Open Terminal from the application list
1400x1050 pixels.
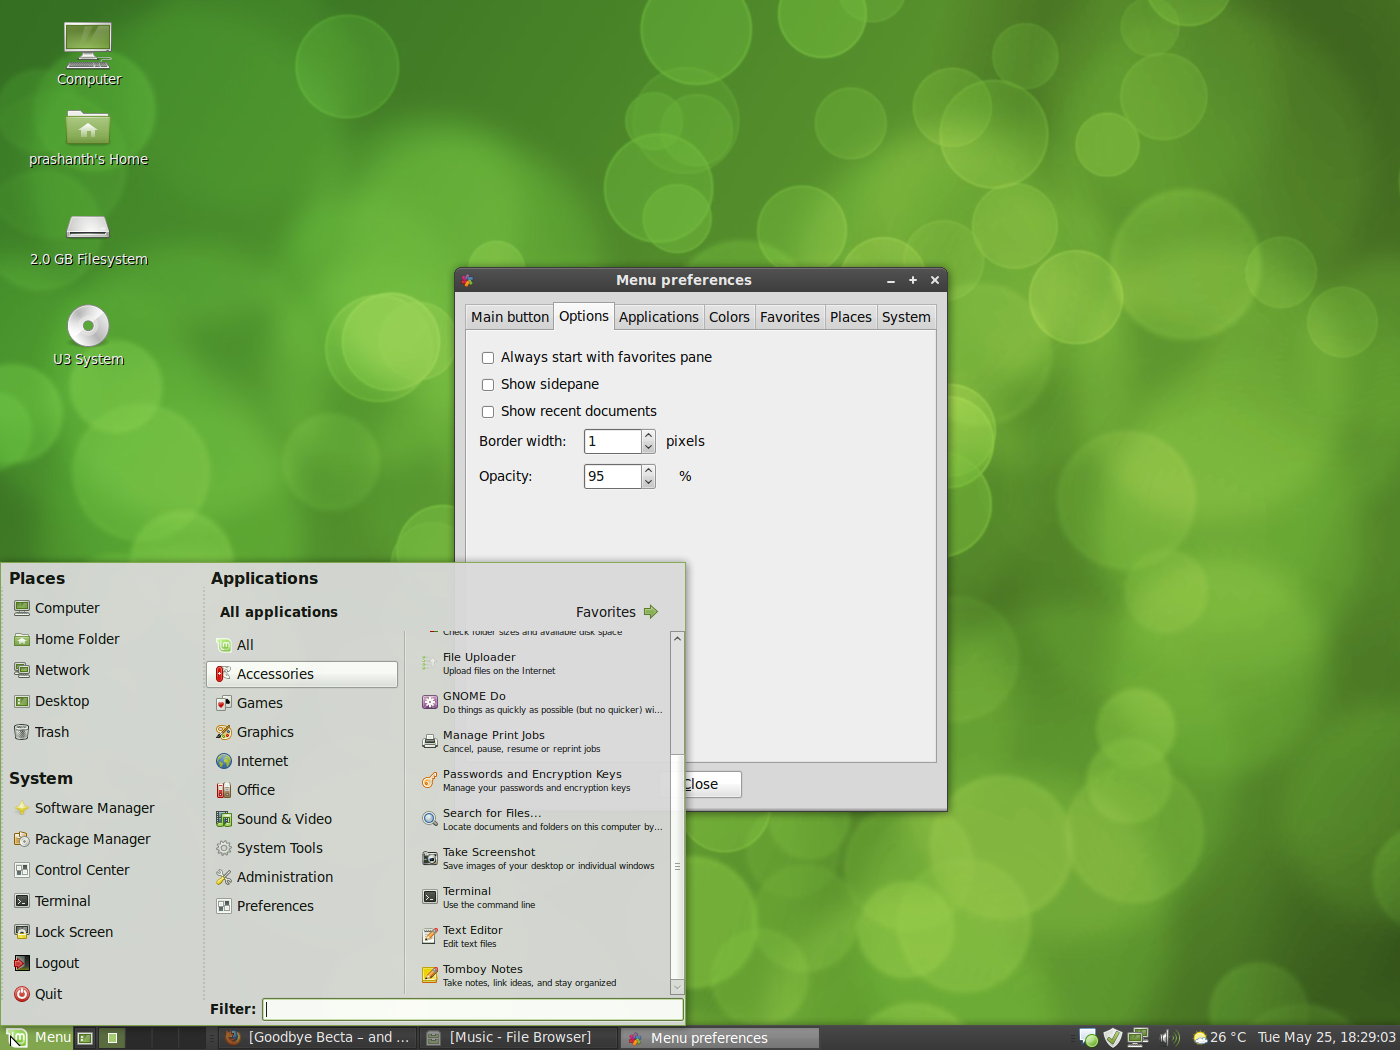469,896
